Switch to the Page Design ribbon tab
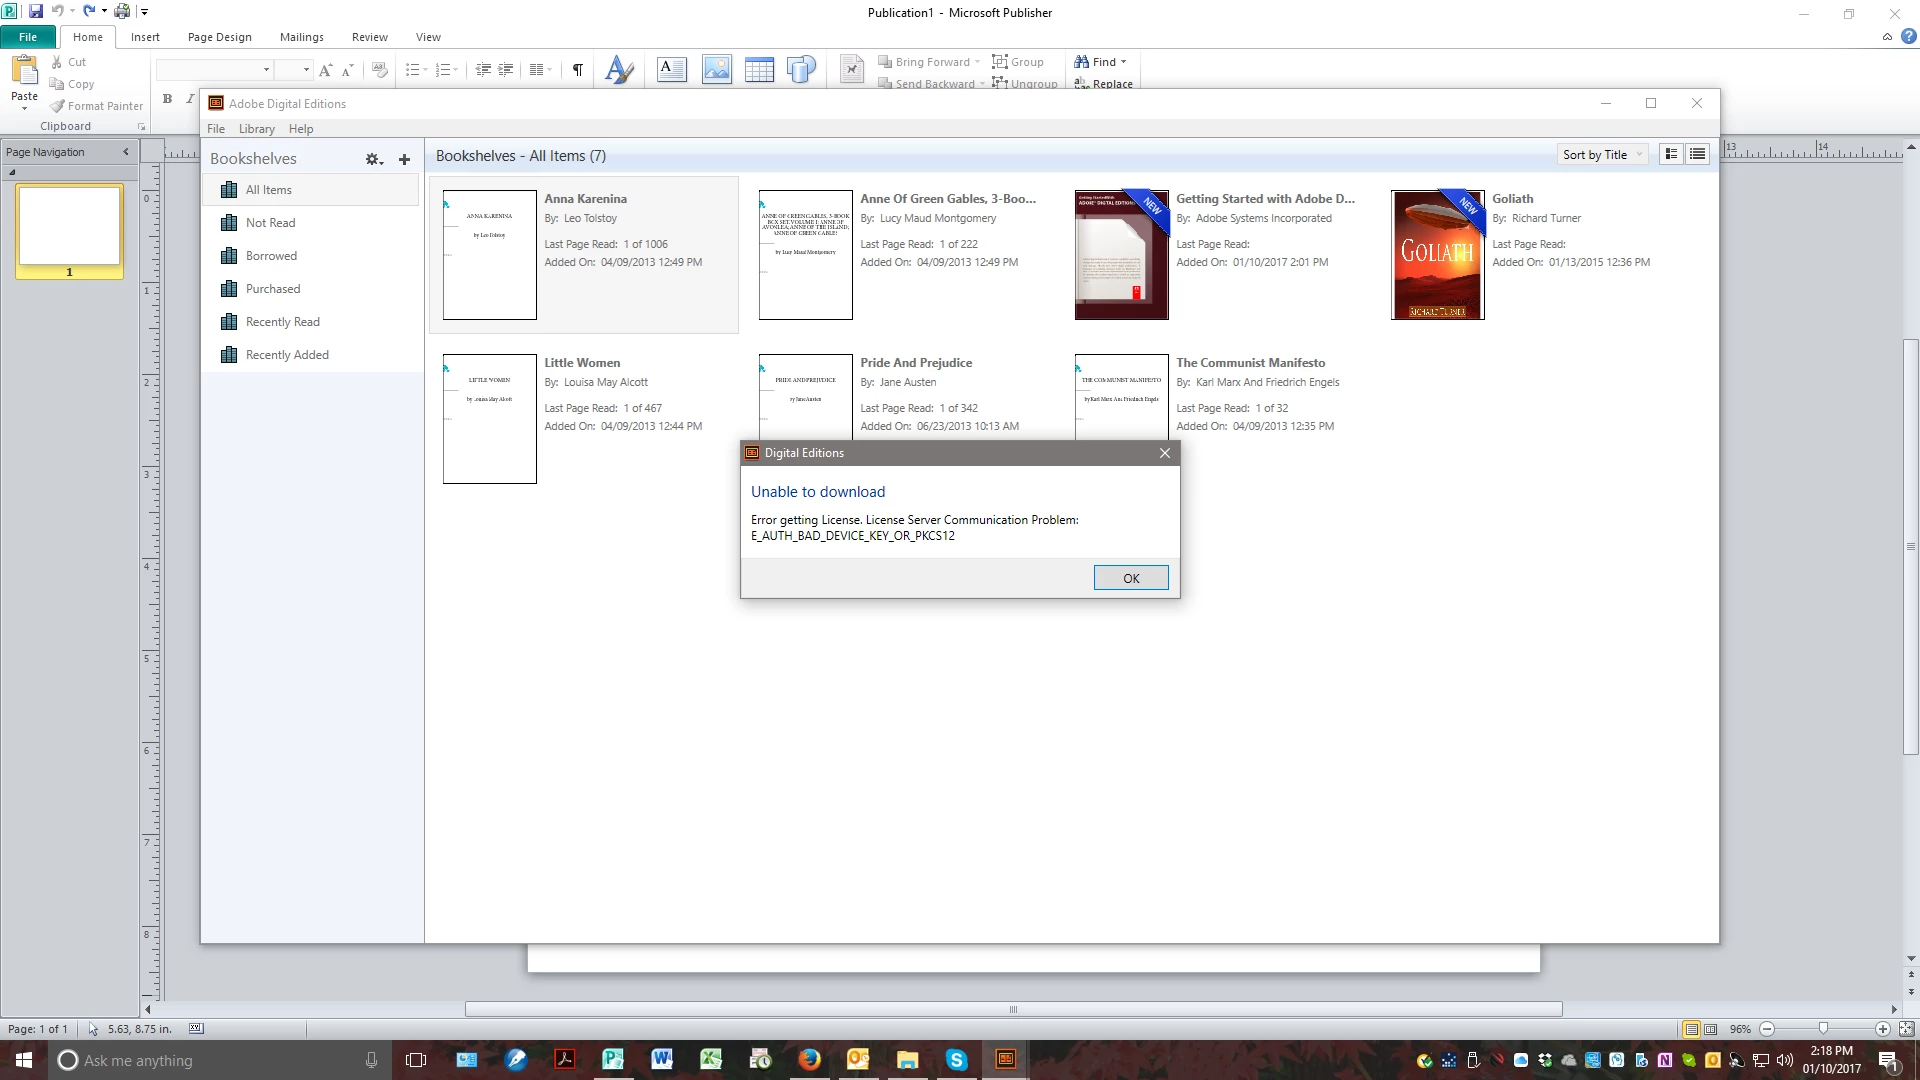 pyautogui.click(x=219, y=37)
